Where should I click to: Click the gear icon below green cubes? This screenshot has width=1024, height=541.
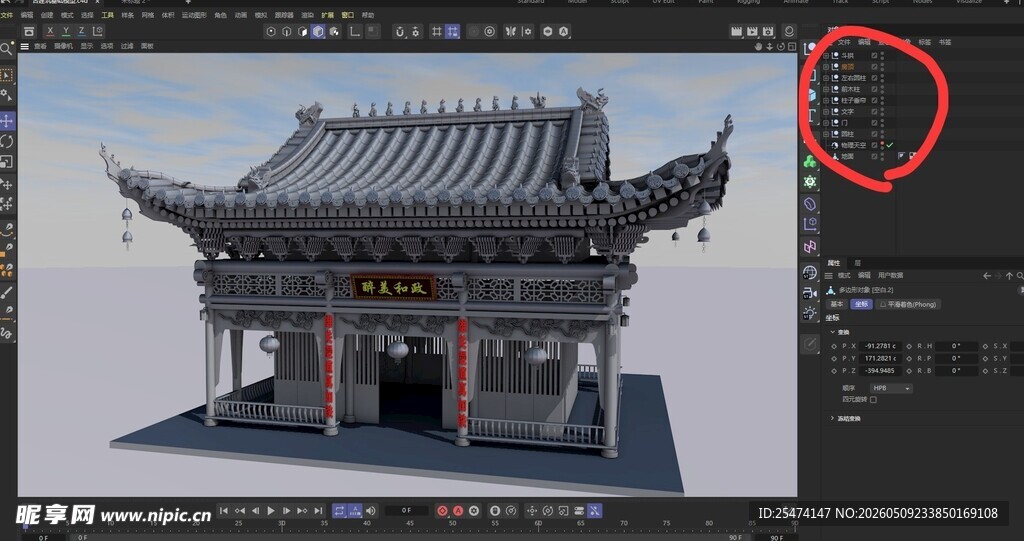pyautogui.click(x=810, y=182)
